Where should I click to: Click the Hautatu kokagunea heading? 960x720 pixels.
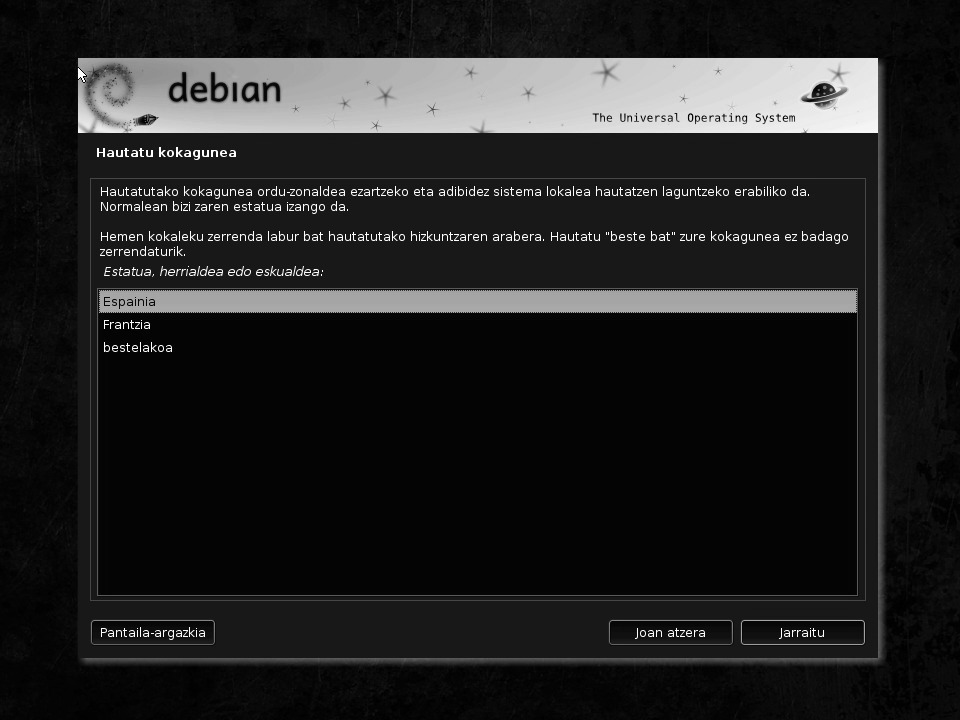[x=166, y=152]
